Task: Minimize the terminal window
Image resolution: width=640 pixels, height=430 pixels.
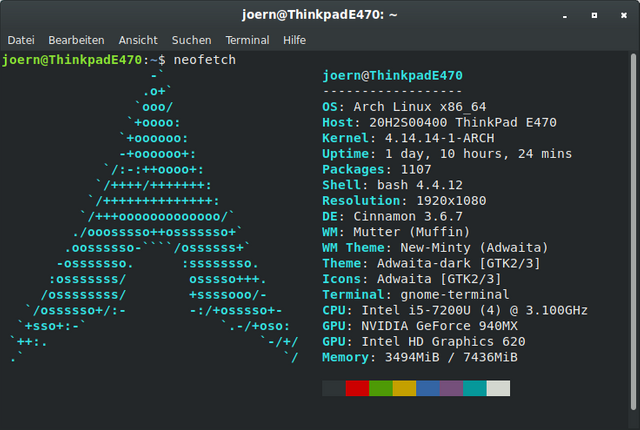Action: 564,16
